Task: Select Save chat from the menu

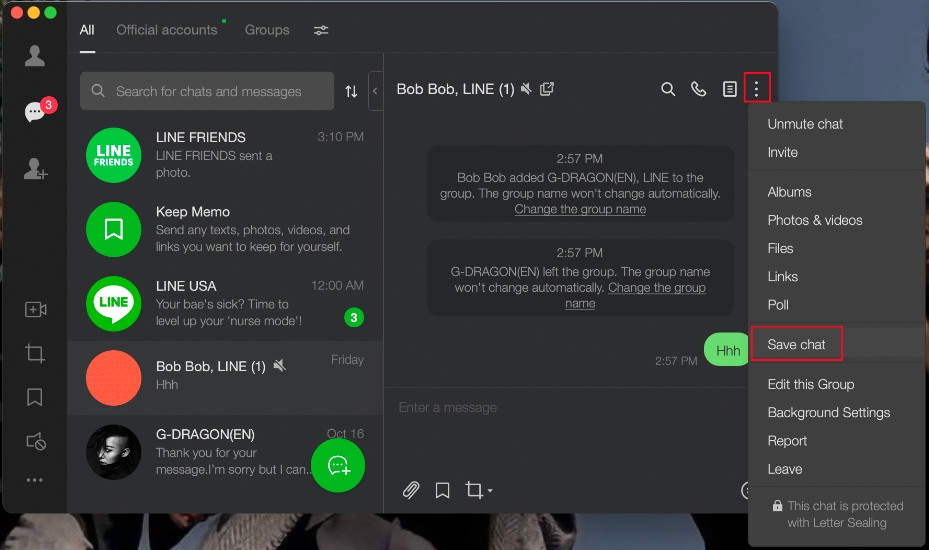Action: [x=797, y=344]
